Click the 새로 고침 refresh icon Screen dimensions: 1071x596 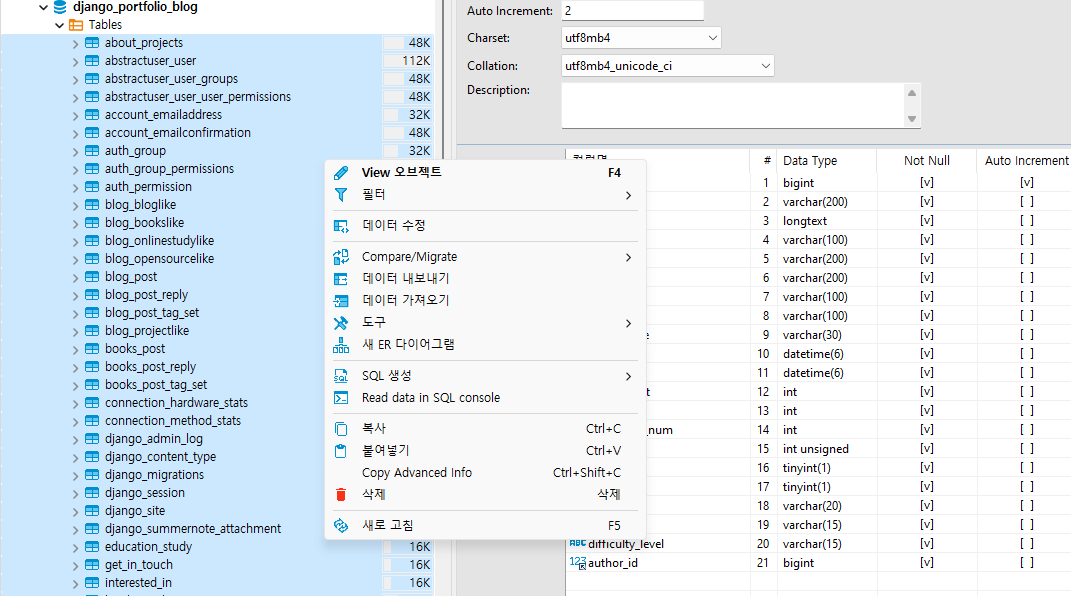click(341, 526)
